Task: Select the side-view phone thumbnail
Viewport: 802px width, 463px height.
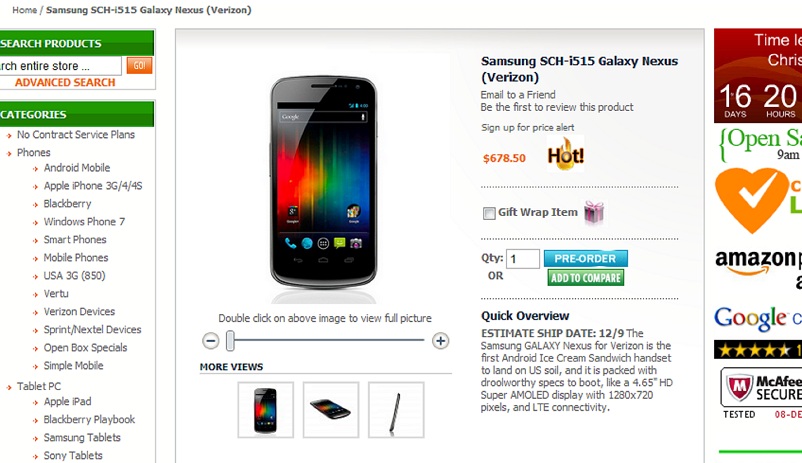Action: point(396,410)
